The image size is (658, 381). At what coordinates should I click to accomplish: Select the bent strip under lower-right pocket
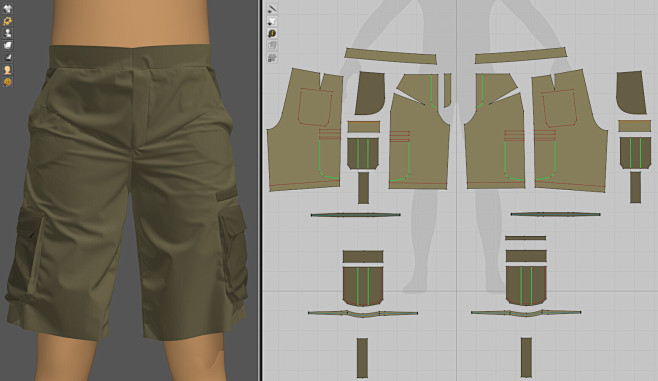(x=526, y=313)
